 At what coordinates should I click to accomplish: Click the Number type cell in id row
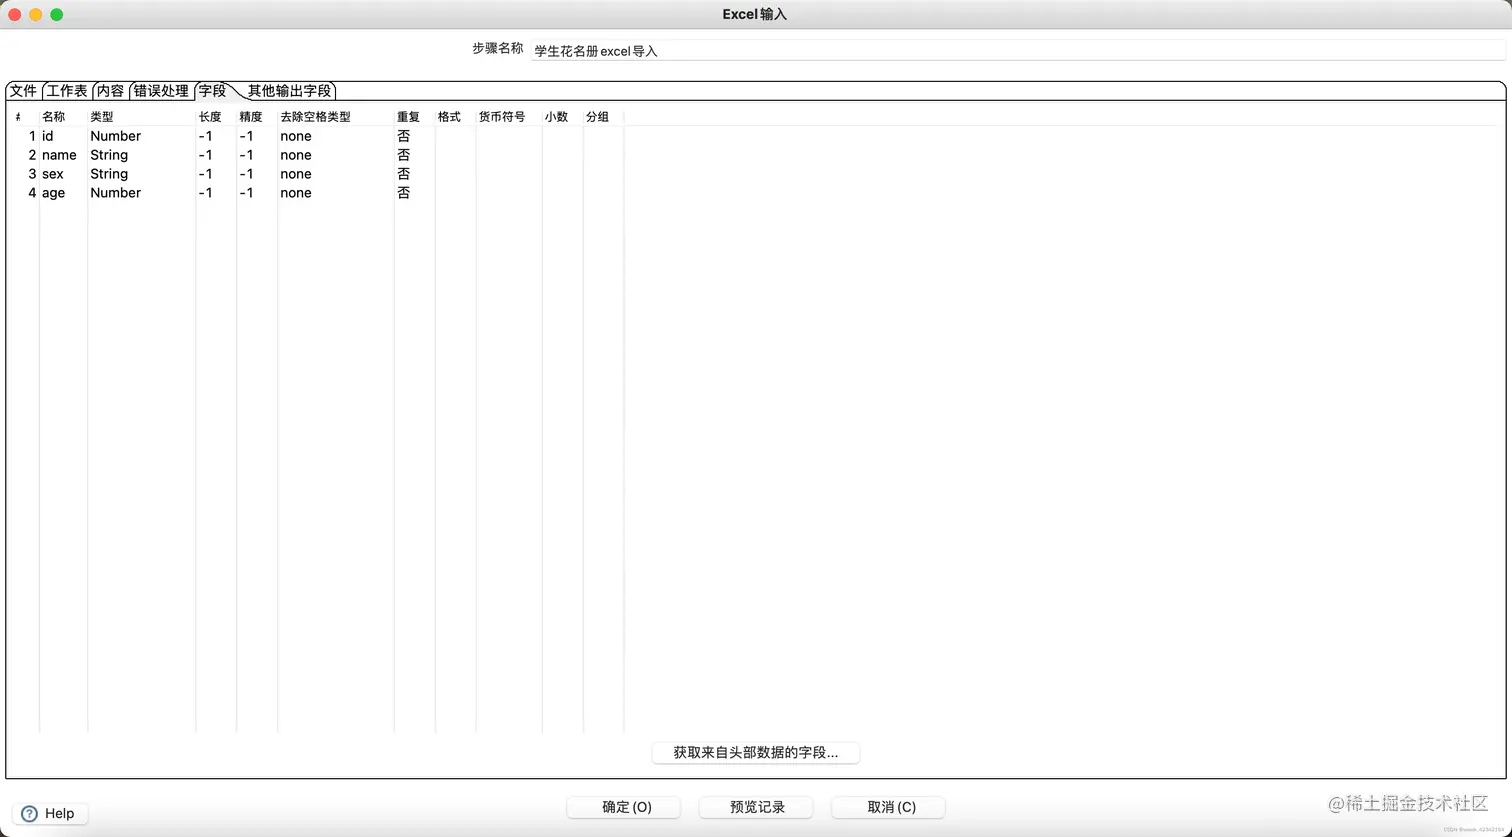point(141,136)
